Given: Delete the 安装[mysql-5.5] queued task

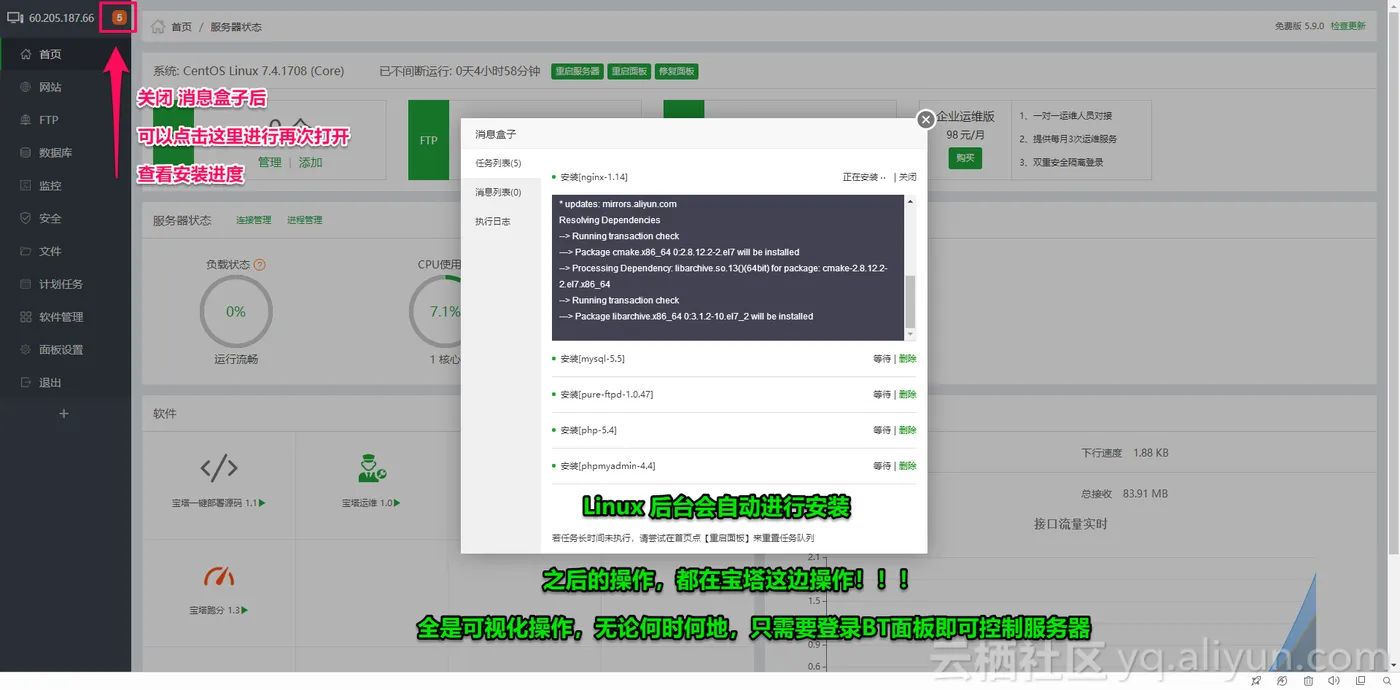Looking at the screenshot, I should [907, 359].
